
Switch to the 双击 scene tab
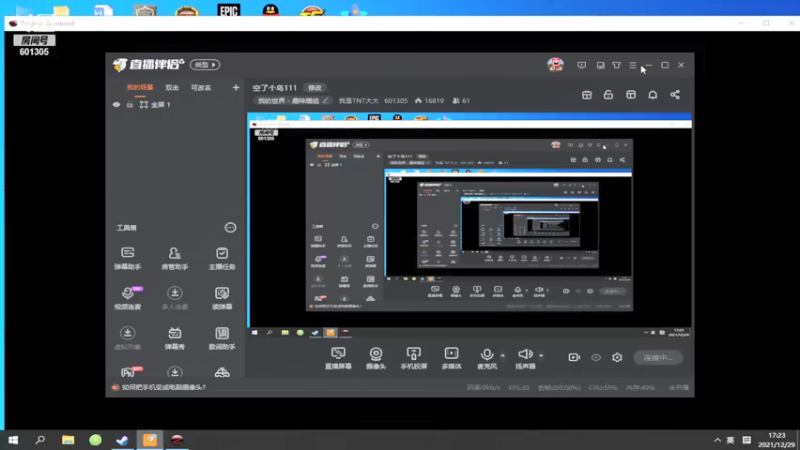coord(172,88)
